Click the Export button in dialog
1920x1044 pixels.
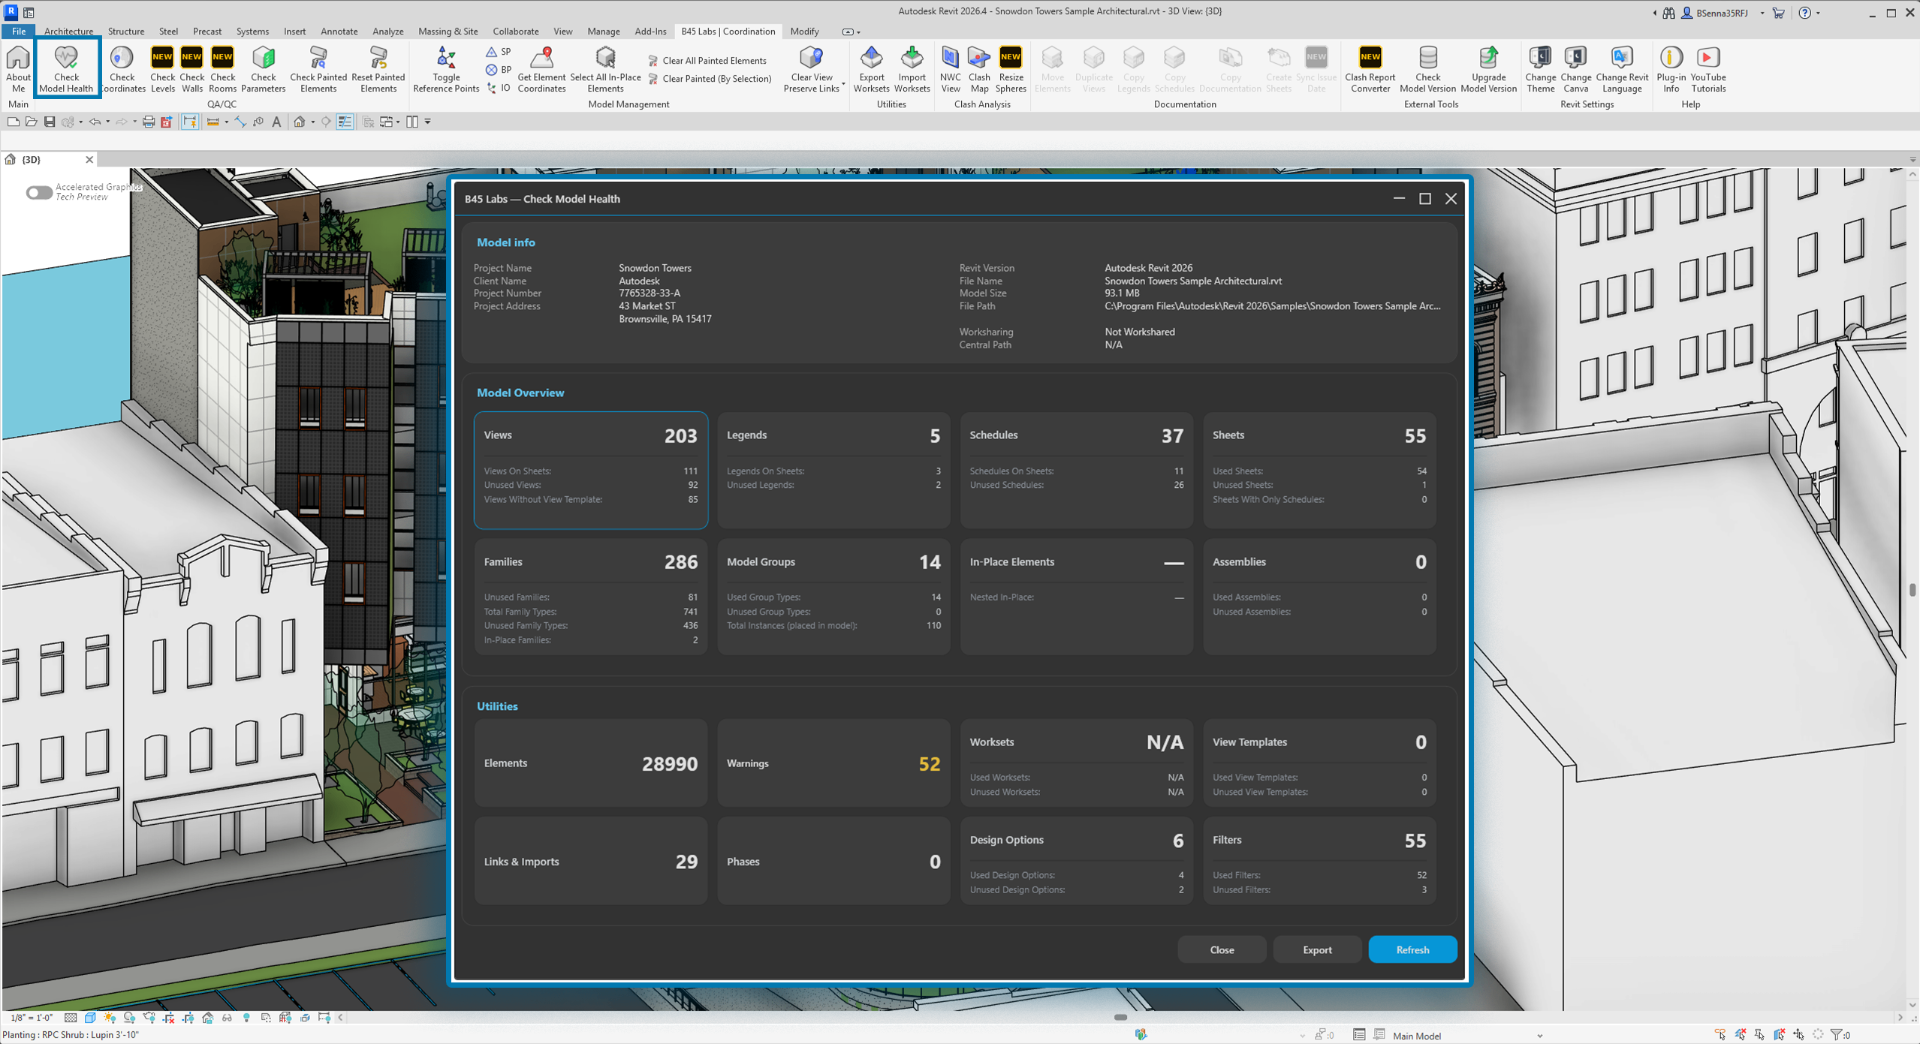click(x=1317, y=950)
